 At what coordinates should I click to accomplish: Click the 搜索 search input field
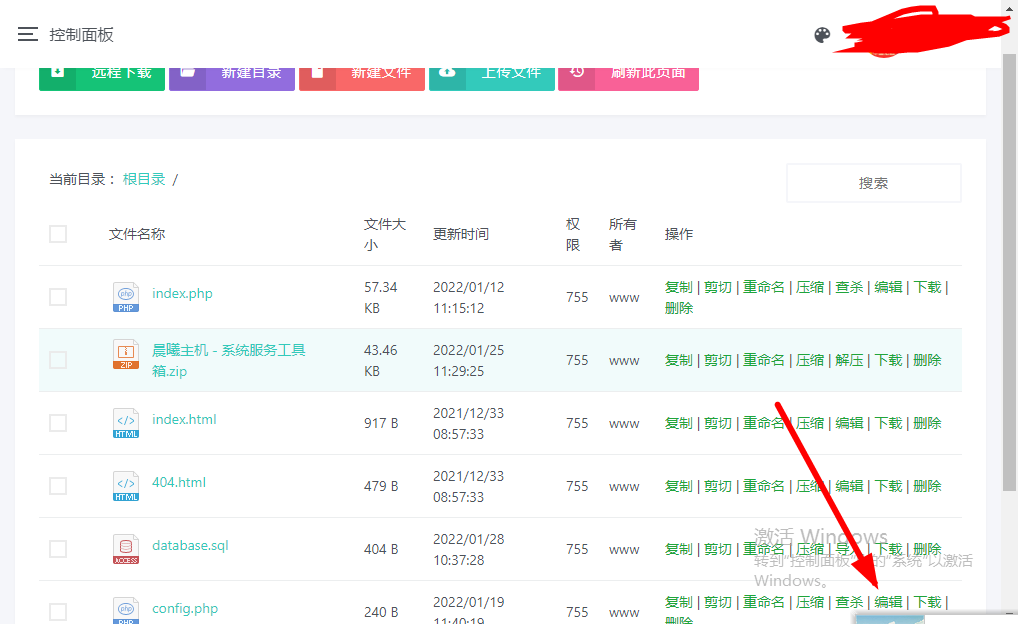[873, 183]
